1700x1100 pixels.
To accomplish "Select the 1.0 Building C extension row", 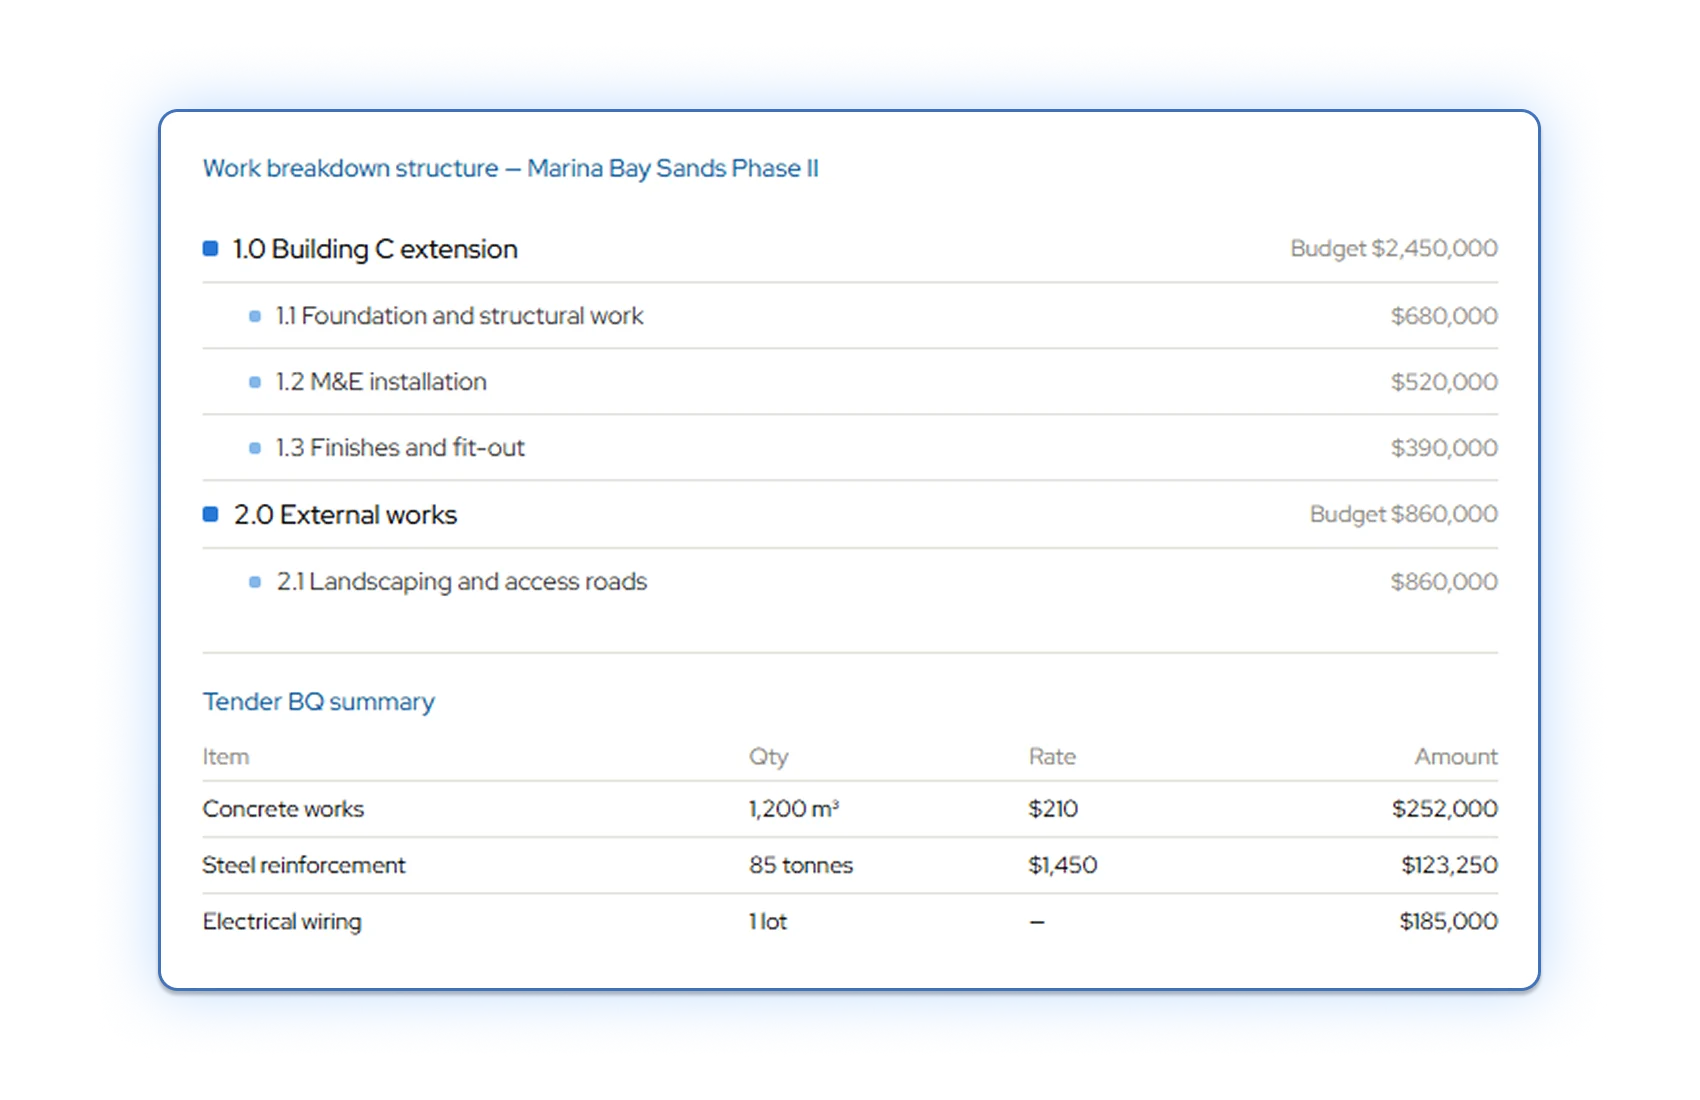I will point(850,249).
